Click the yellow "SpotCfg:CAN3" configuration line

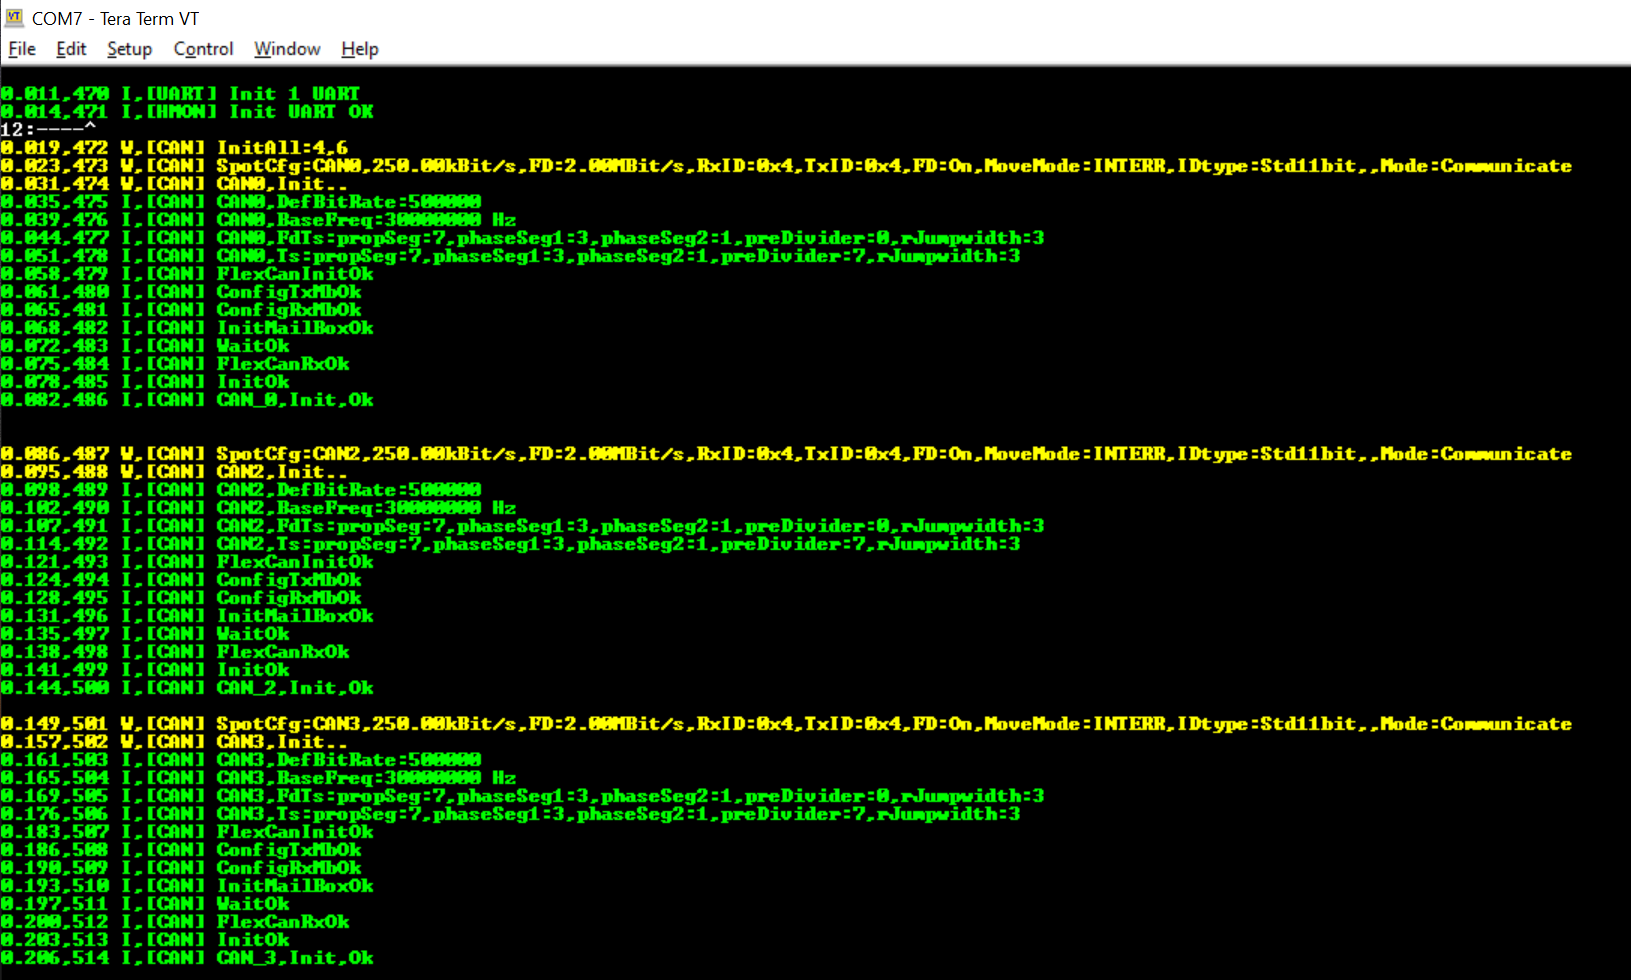[x=786, y=723]
